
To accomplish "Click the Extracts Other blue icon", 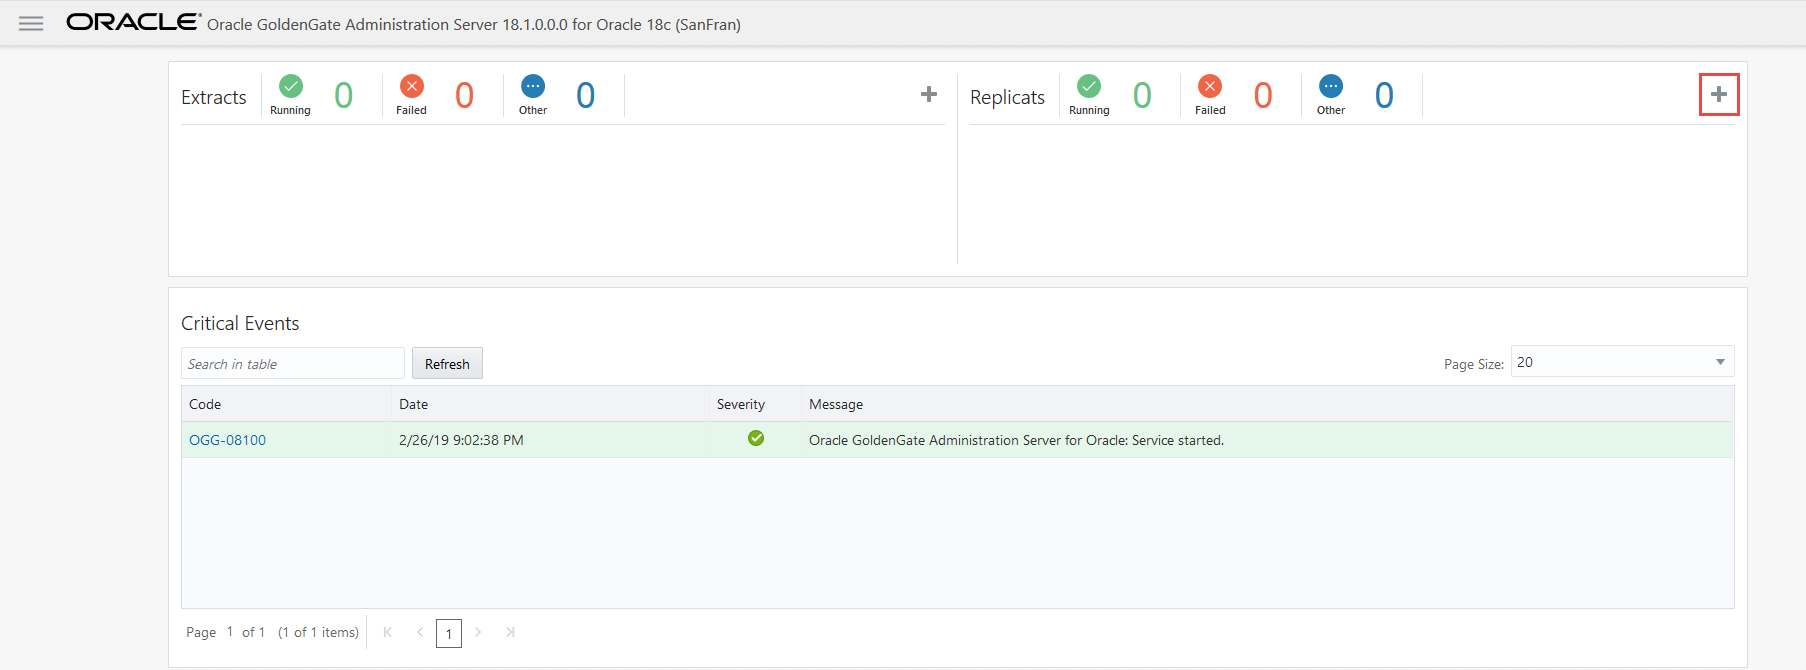I will pos(533,86).
